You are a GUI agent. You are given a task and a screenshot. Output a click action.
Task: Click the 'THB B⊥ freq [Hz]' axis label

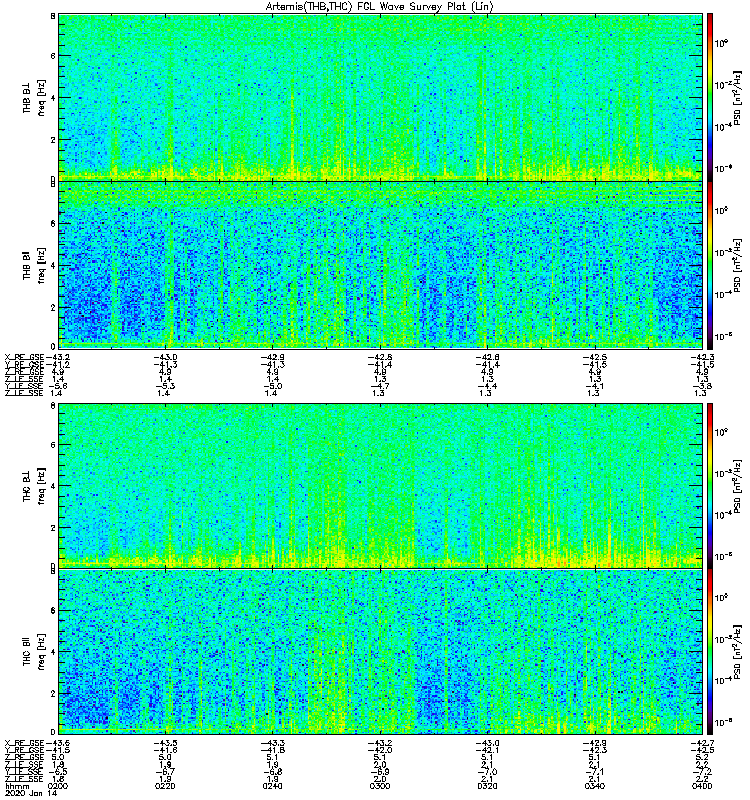pos(34,97)
